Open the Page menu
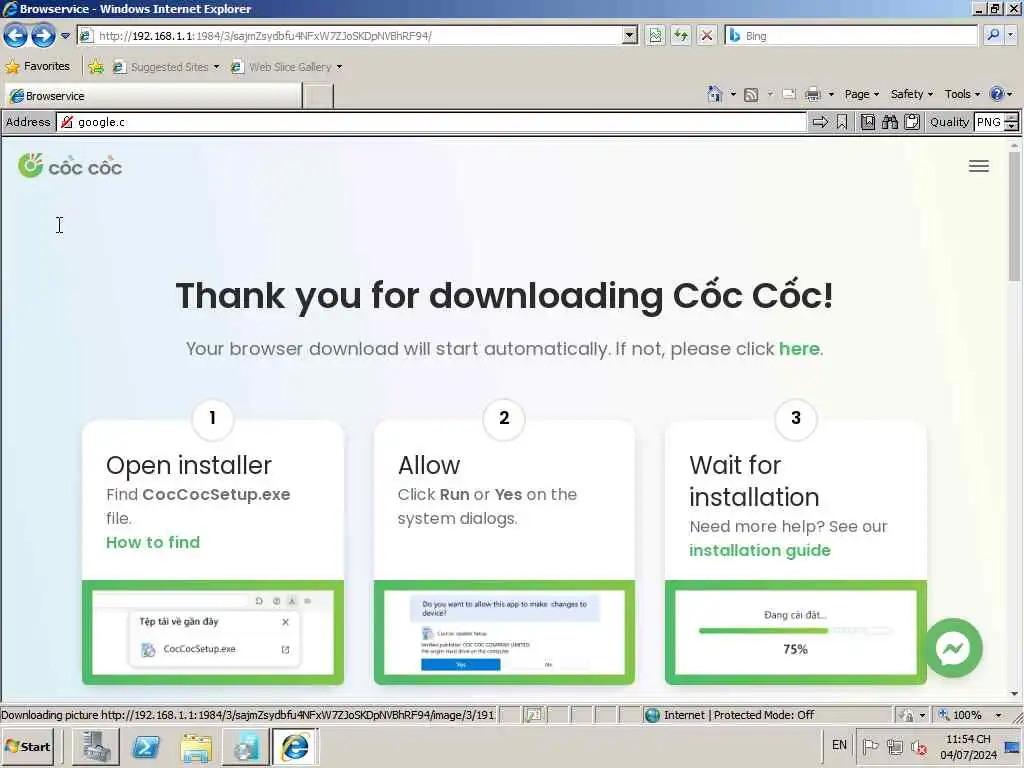1024x768 pixels. point(861,94)
